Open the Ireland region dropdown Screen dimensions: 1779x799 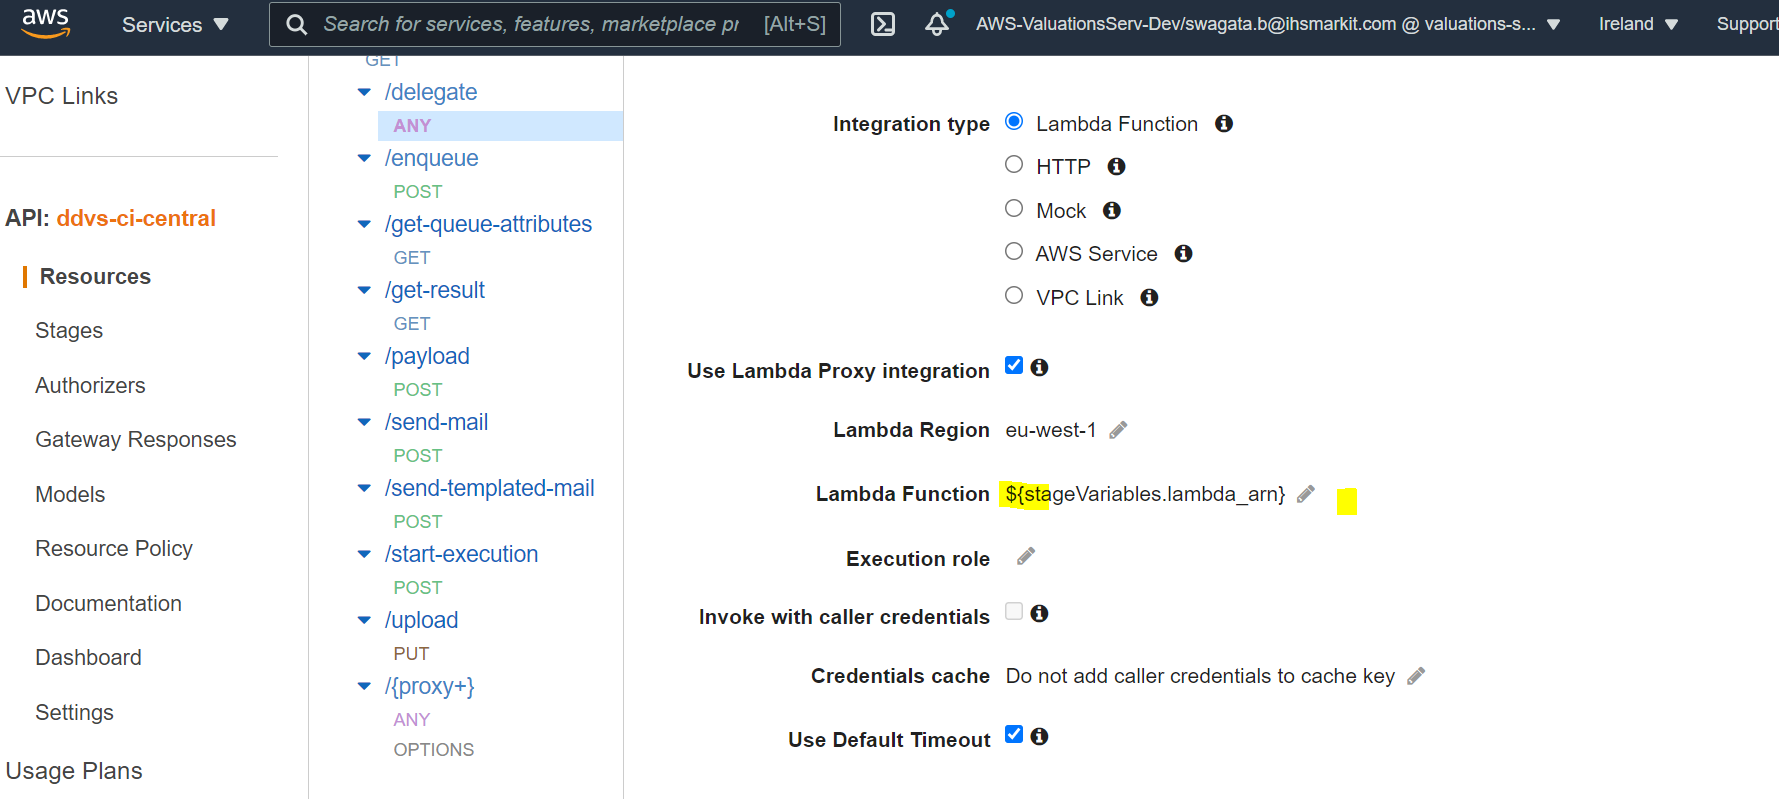(x=1638, y=24)
